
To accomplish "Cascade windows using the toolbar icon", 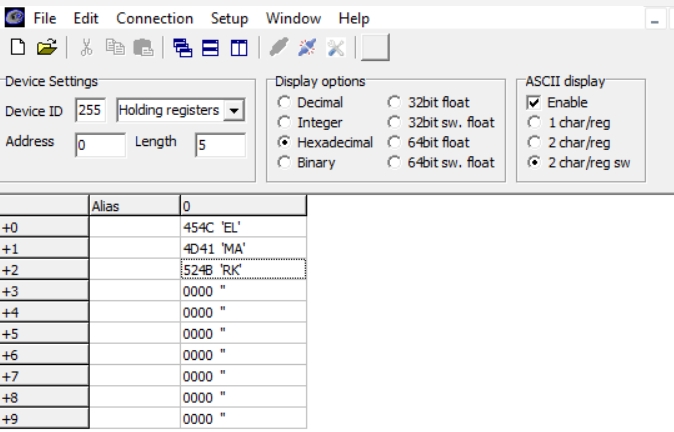I will tap(182, 46).
